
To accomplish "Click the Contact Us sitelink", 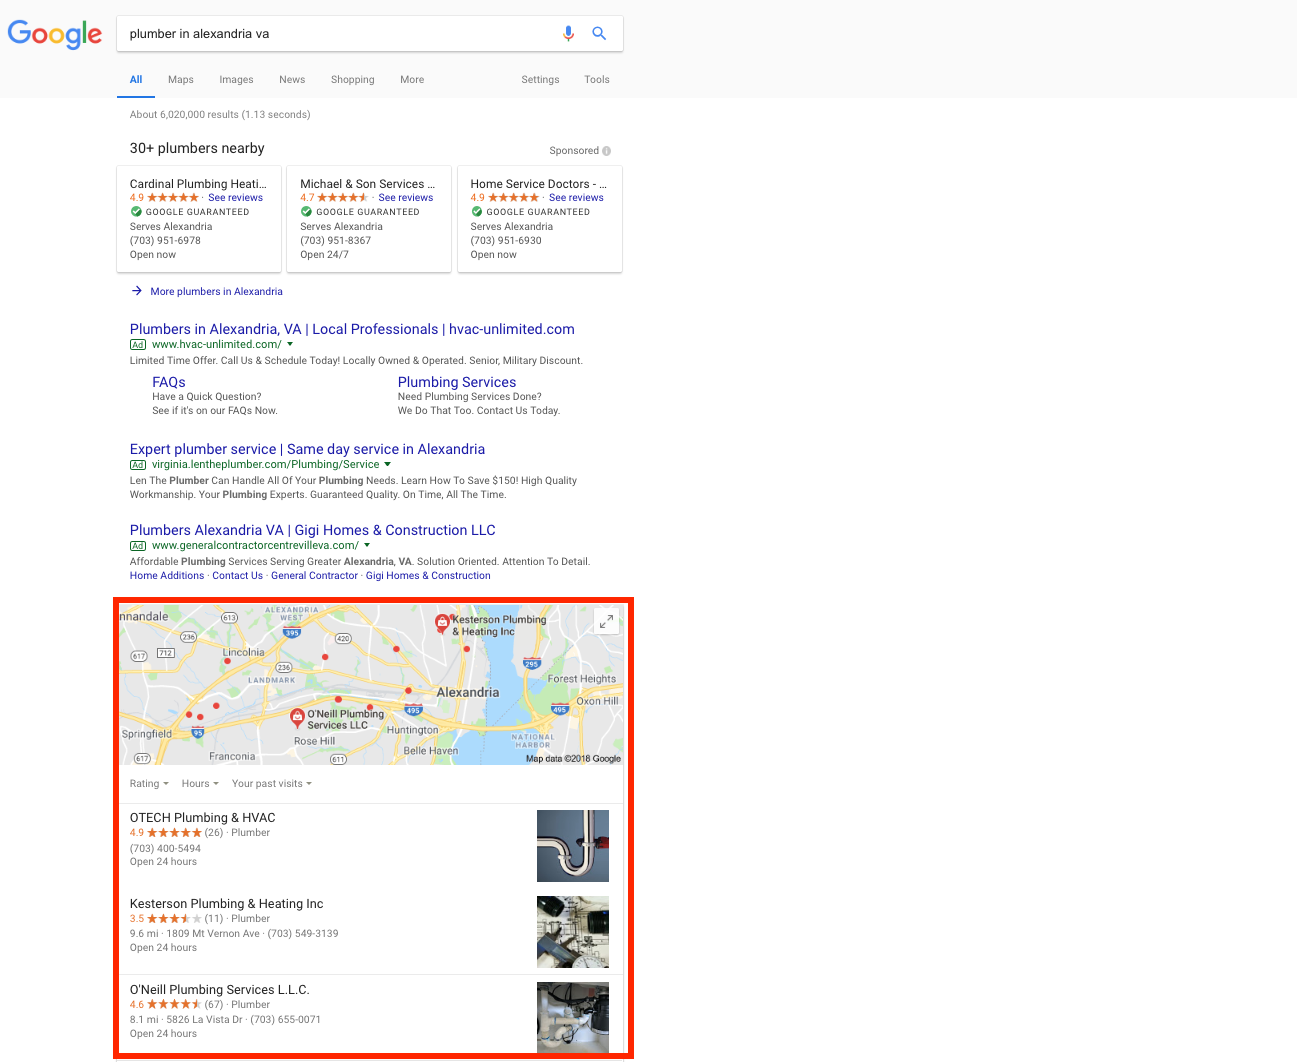I will click(x=238, y=576).
